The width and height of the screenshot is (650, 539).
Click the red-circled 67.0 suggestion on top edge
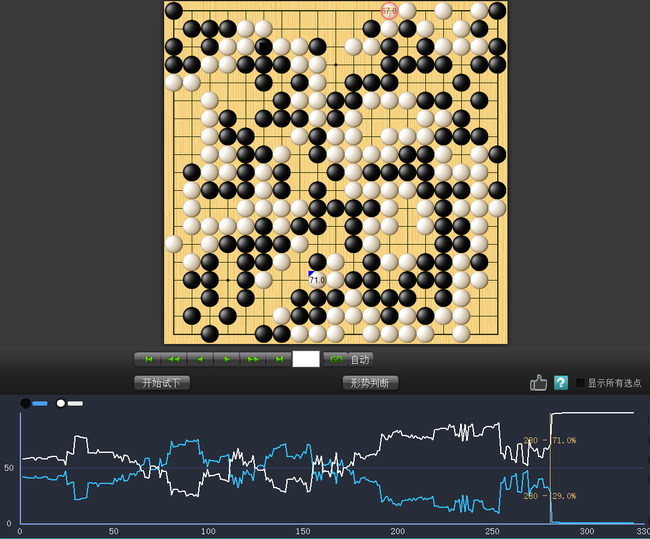389,11
